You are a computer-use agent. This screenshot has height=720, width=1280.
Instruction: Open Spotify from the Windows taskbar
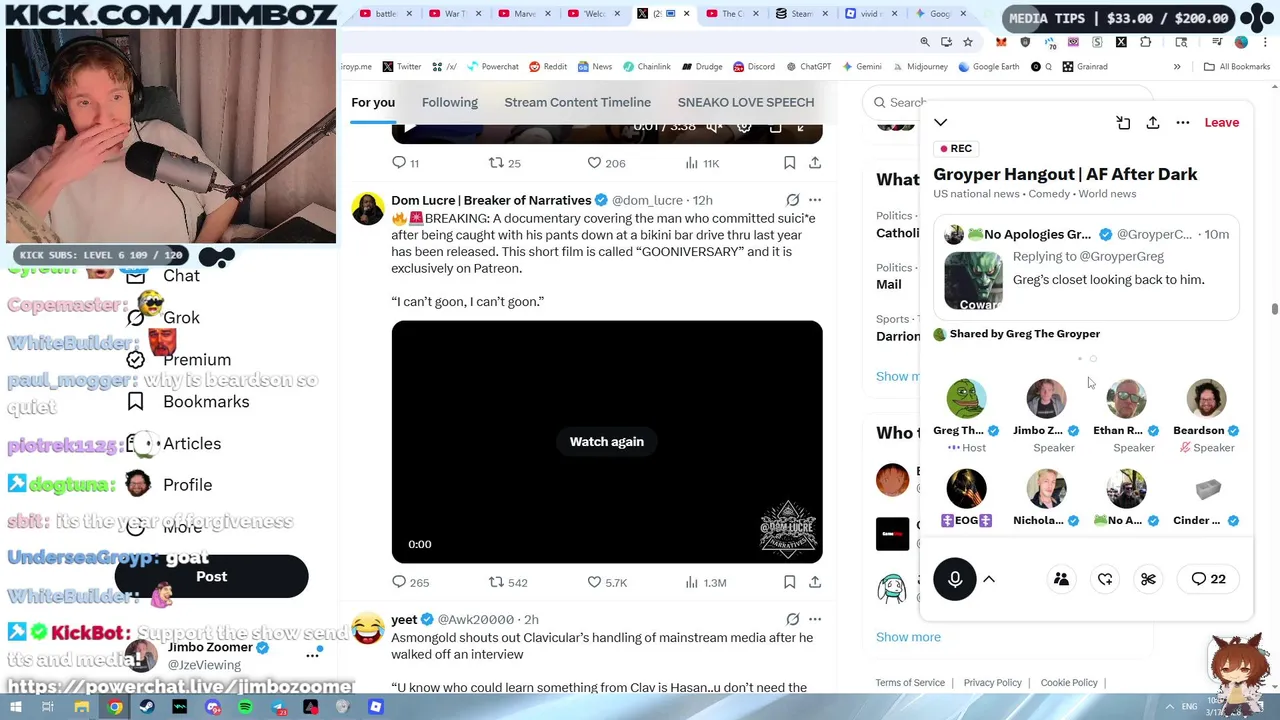pos(245,707)
